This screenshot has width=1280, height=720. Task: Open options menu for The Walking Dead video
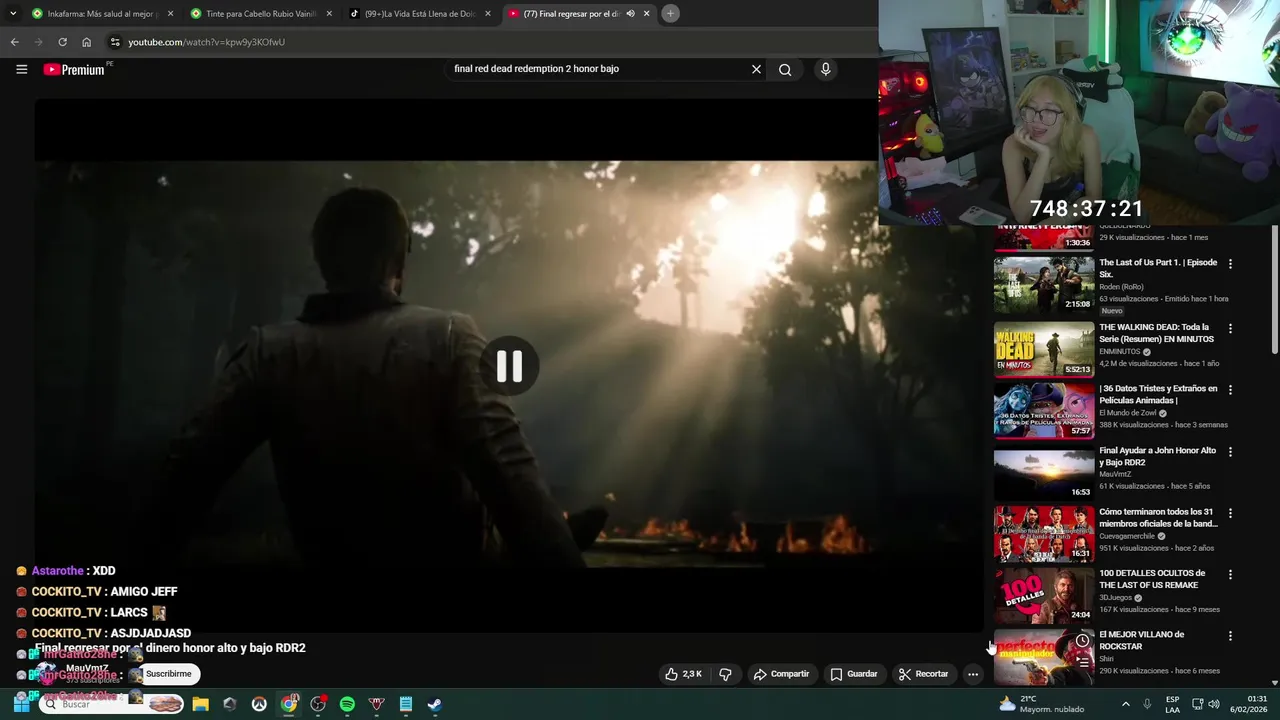click(1230, 328)
